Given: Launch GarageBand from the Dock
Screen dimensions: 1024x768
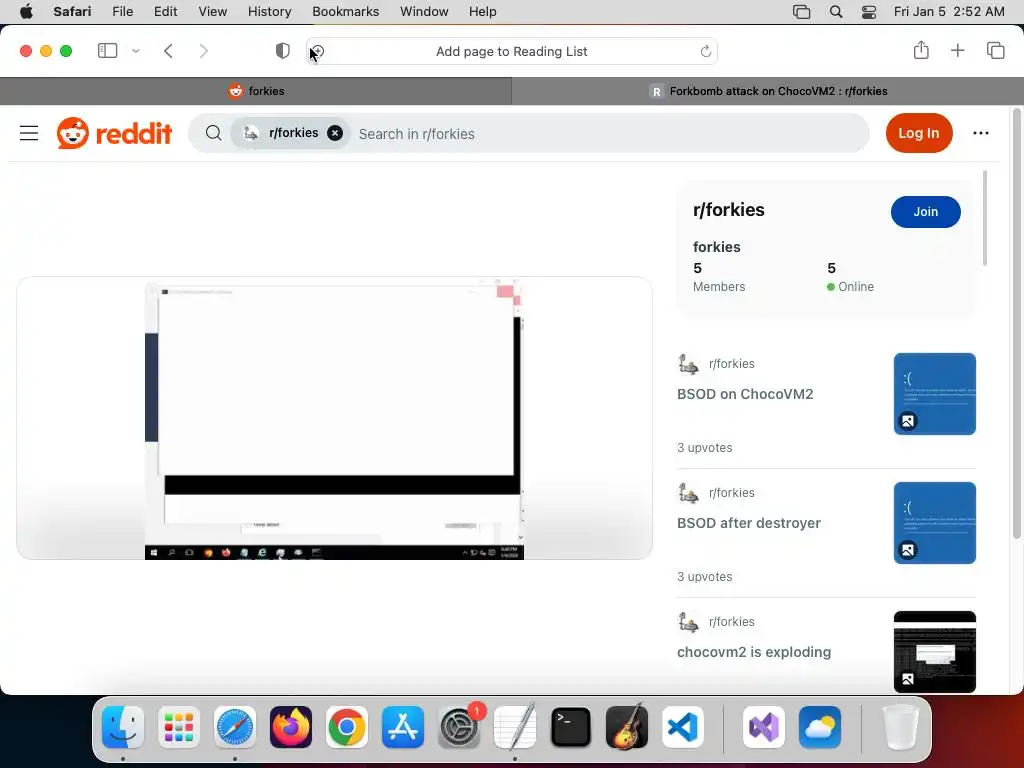Looking at the screenshot, I should (627, 727).
